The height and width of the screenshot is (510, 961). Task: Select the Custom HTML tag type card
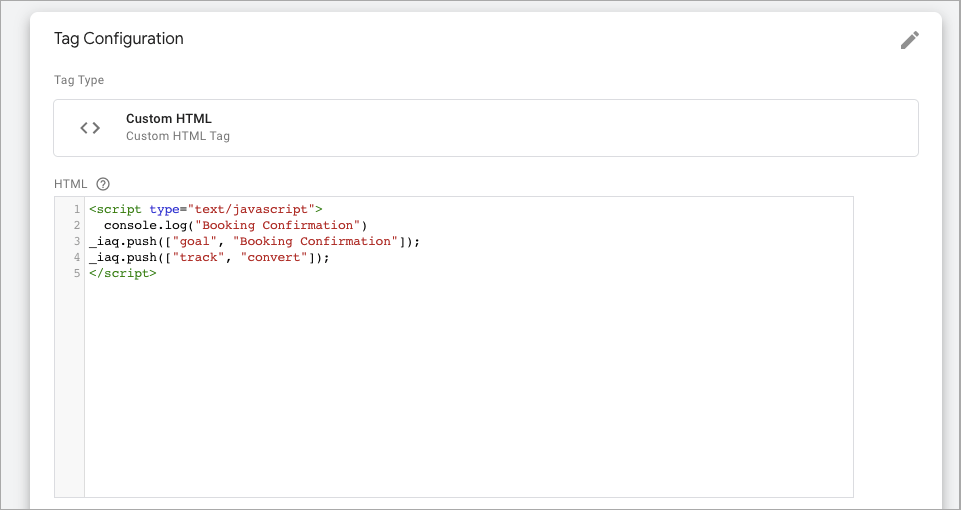click(x=485, y=128)
